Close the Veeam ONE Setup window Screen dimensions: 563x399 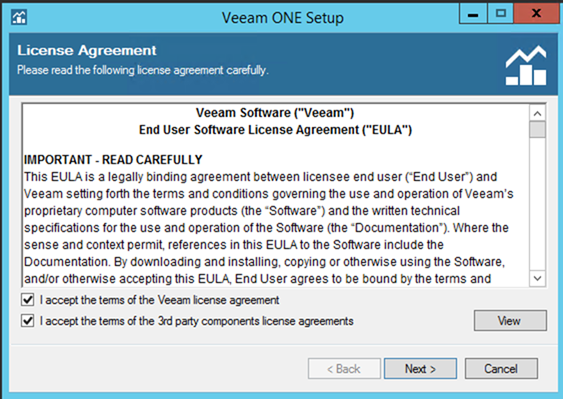click(536, 14)
